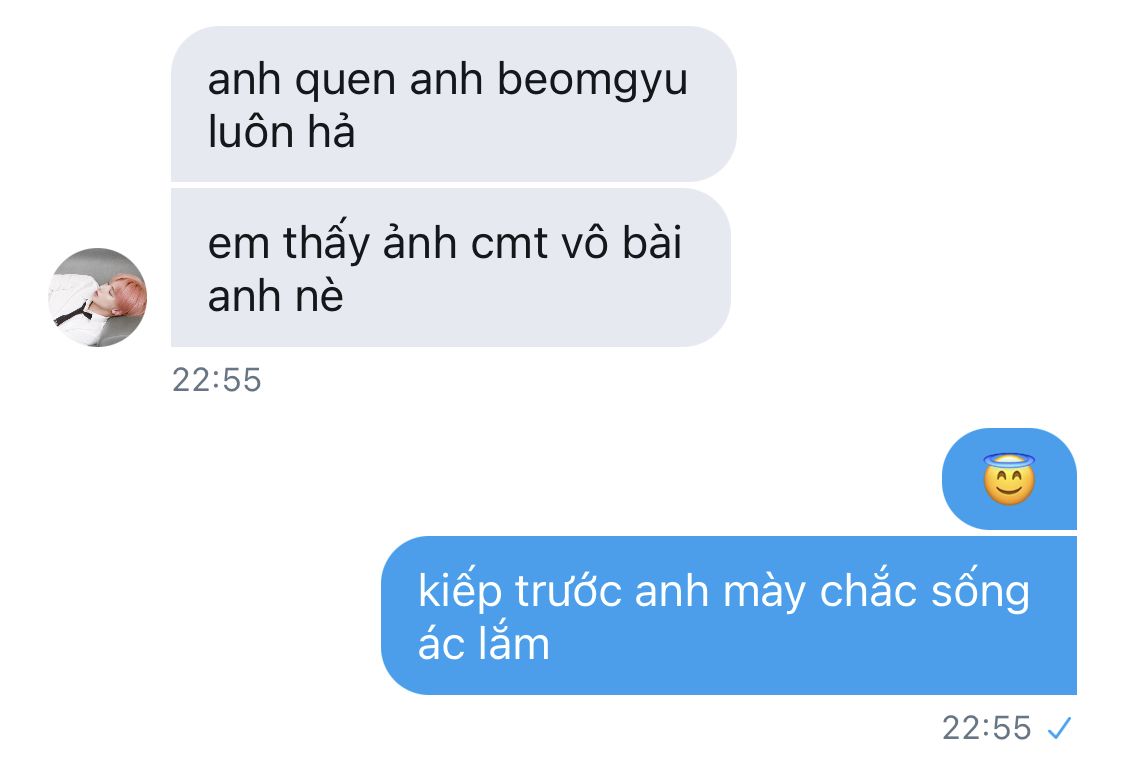Click the word 'bài' in the second bubble
This screenshot has width=1125, height=772.
(651, 241)
